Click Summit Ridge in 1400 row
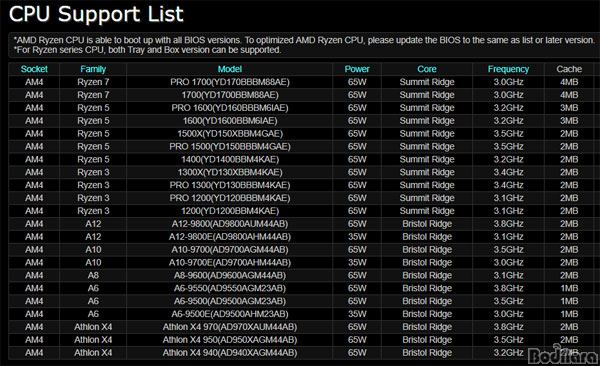The height and width of the screenshot is (366, 600). 427,160
